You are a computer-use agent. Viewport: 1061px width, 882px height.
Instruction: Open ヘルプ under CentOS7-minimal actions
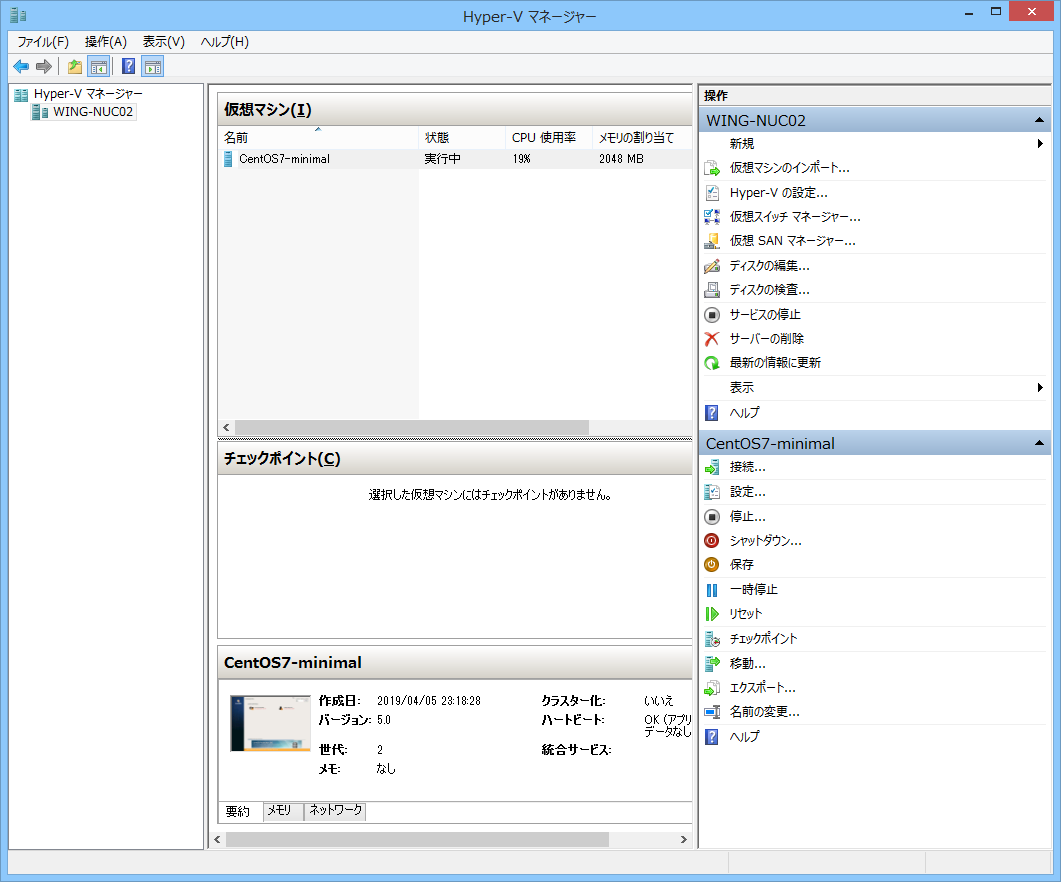(744, 736)
